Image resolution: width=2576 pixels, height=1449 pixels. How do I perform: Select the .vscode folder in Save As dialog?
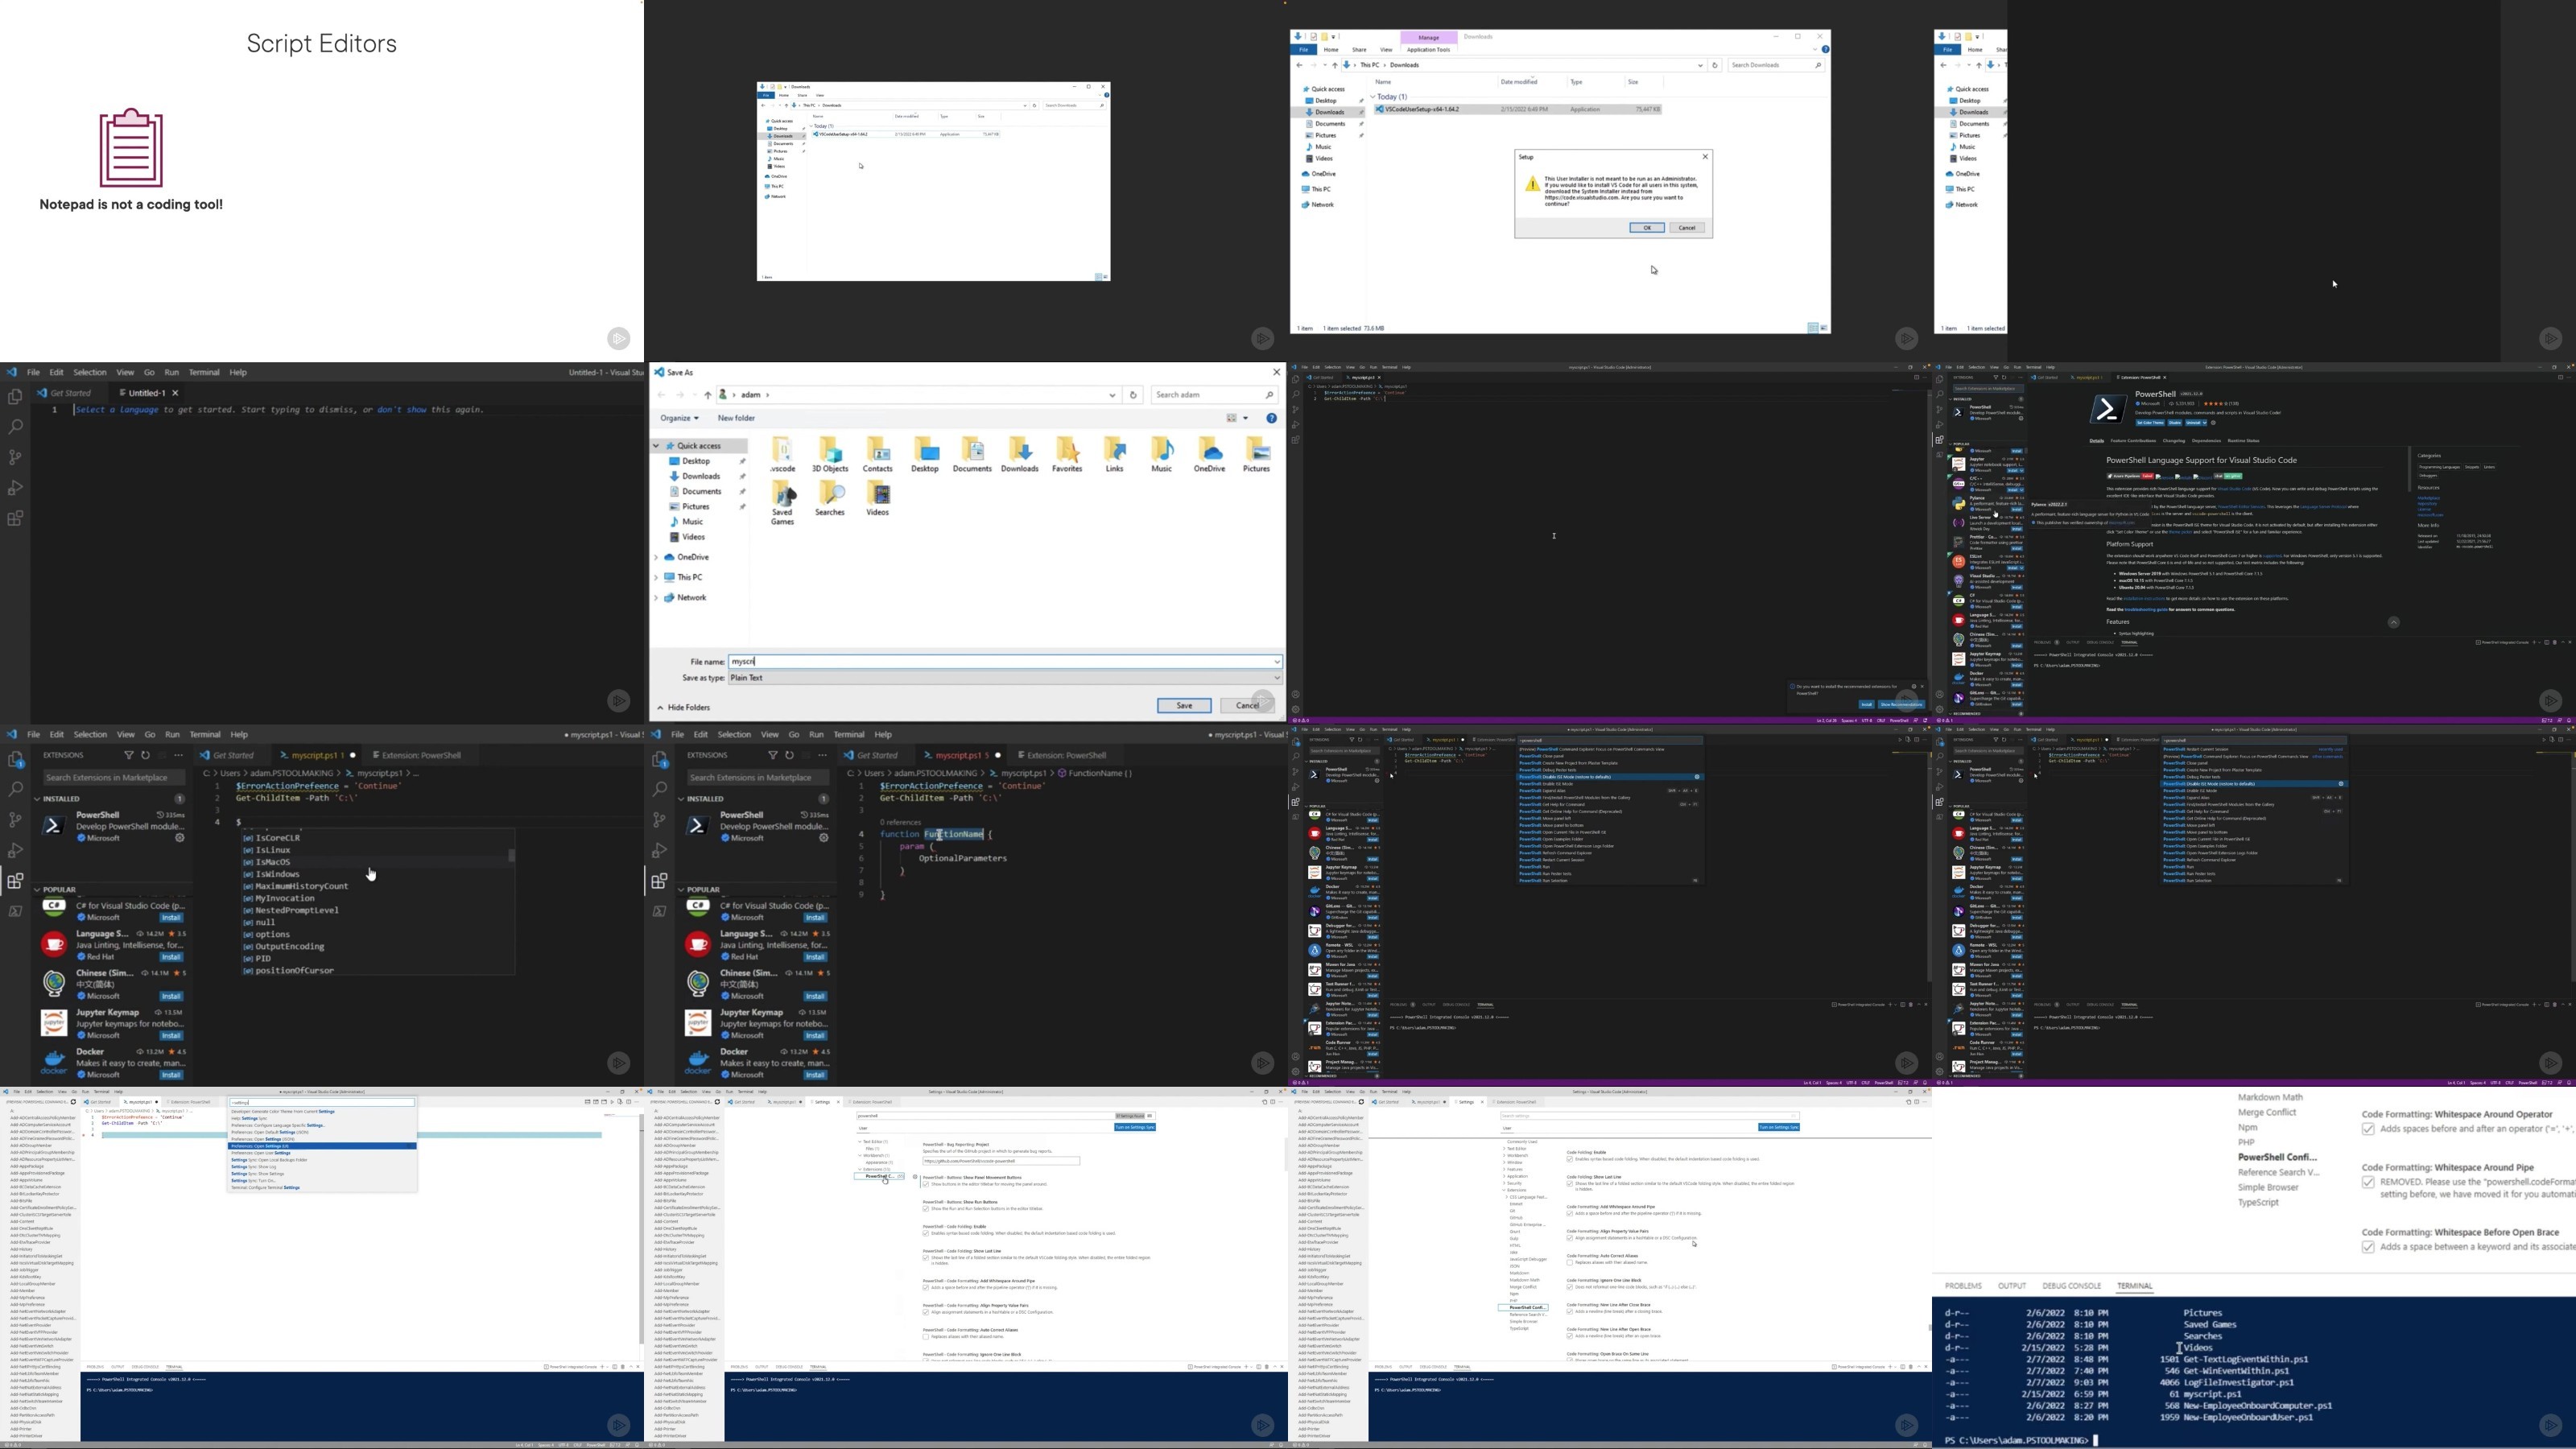coord(783,455)
